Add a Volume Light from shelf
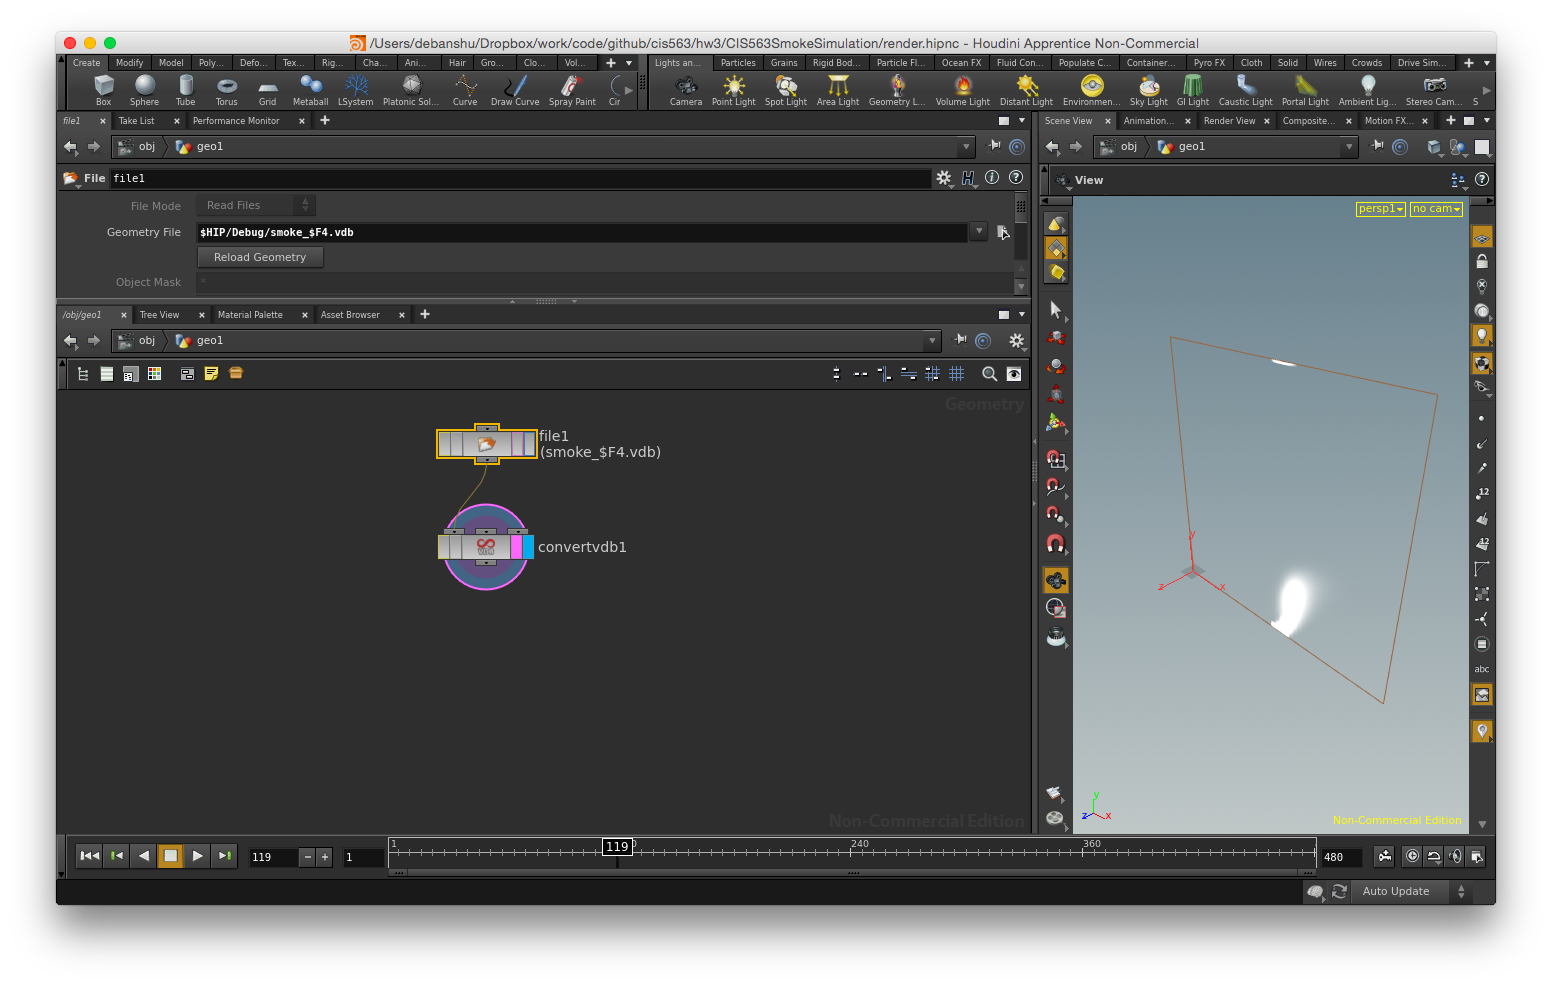Screen dimensions: 1552x985 [x=963, y=90]
